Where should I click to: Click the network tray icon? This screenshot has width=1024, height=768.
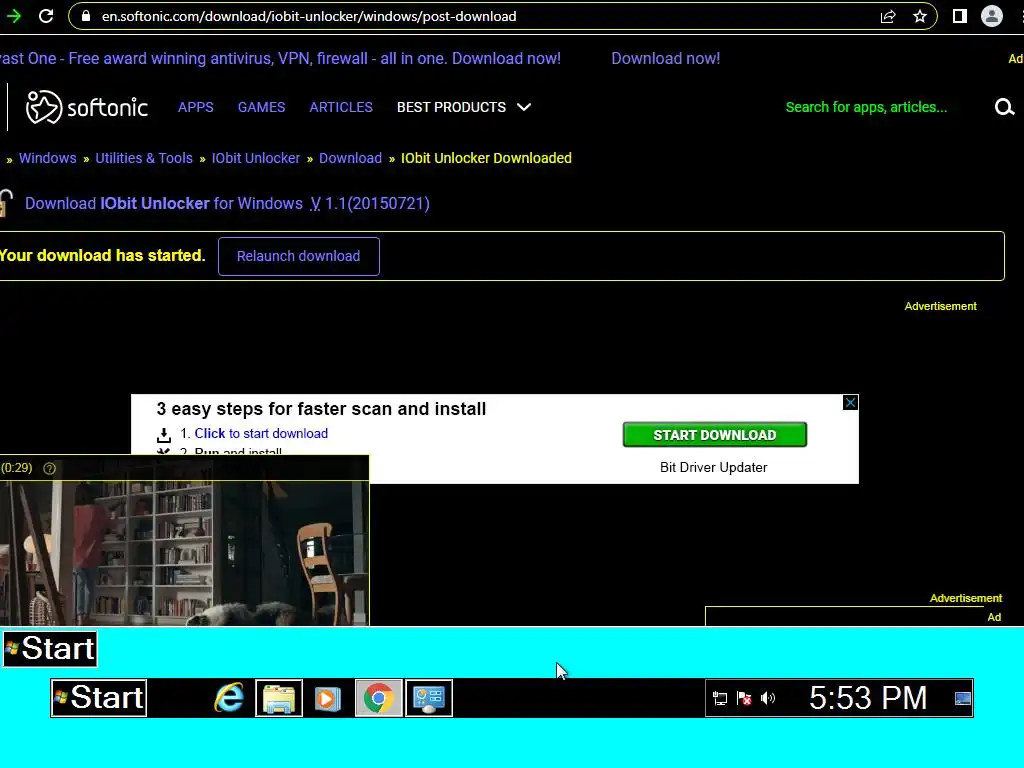coord(720,698)
